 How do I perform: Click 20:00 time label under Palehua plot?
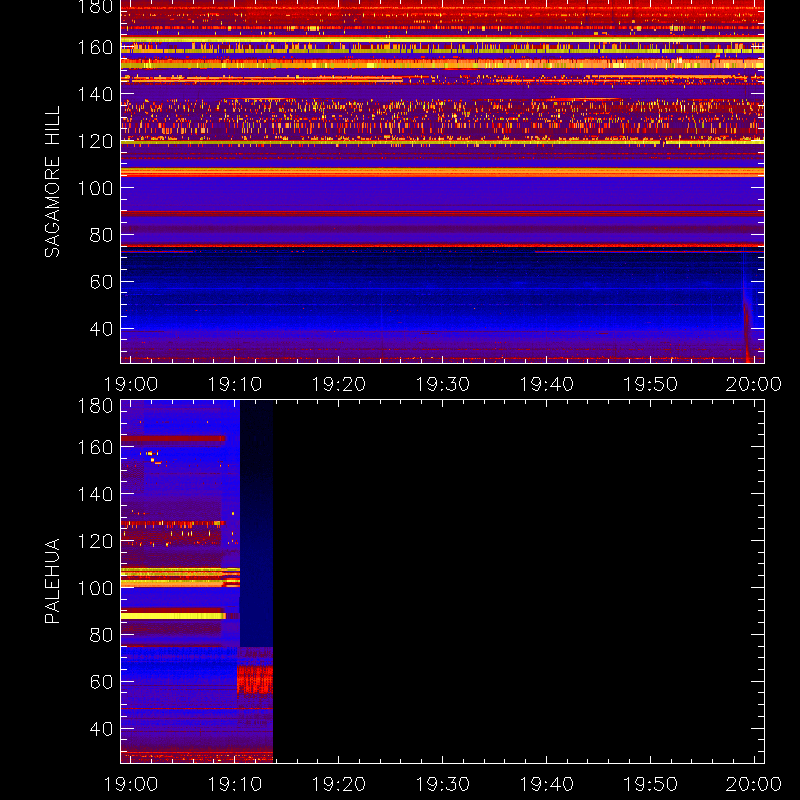(x=754, y=784)
